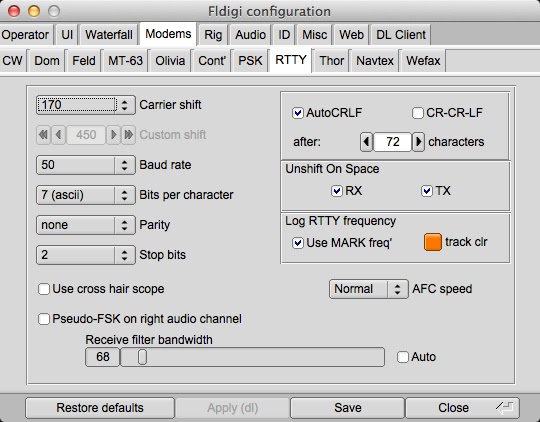Select the Wefax modem tab

coord(423,61)
